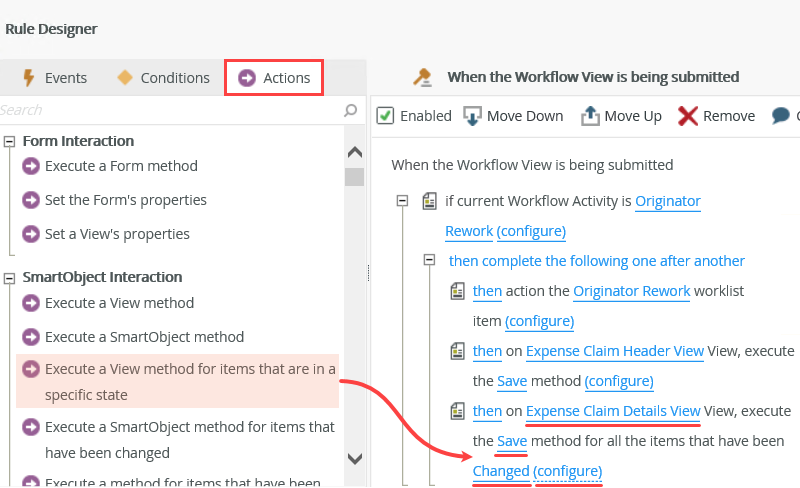Click the comment speech bubble icon
Screen dimensions: 800x488
click(x=781, y=116)
